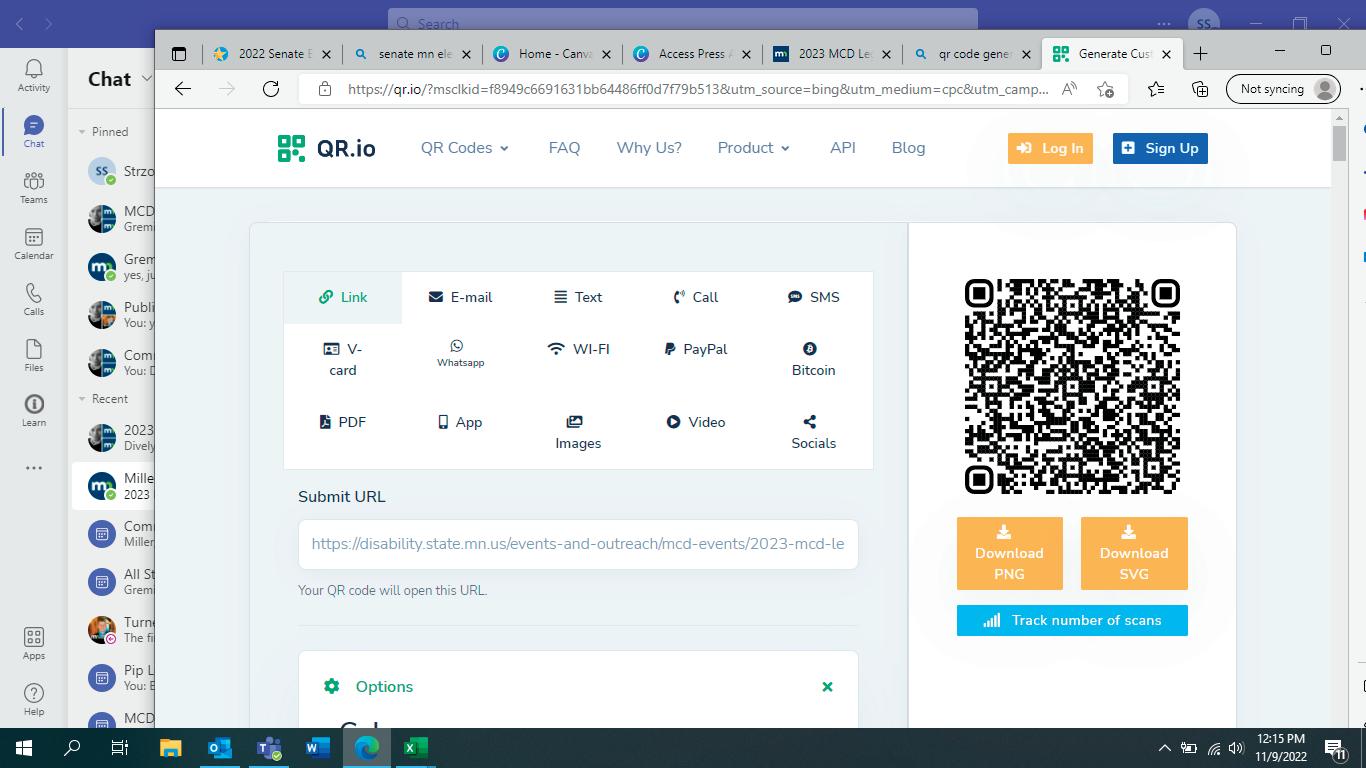The width and height of the screenshot is (1366, 768).
Task: Collapse the Pinned chats section
Action: pyautogui.click(x=83, y=132)
